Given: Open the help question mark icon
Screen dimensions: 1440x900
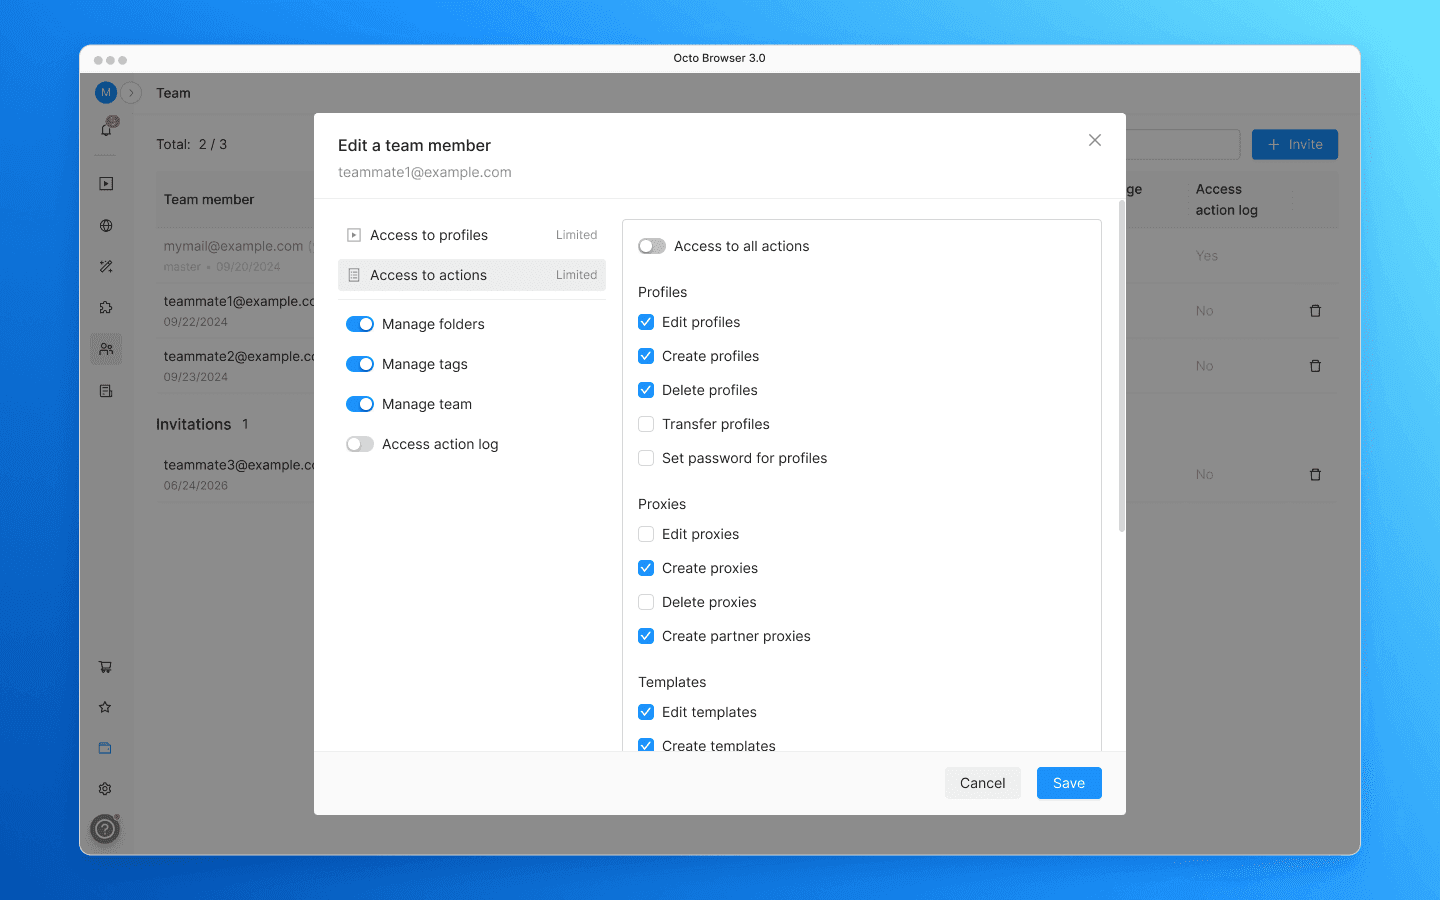Looking at the screenshot, I should (x=105, y=829).
